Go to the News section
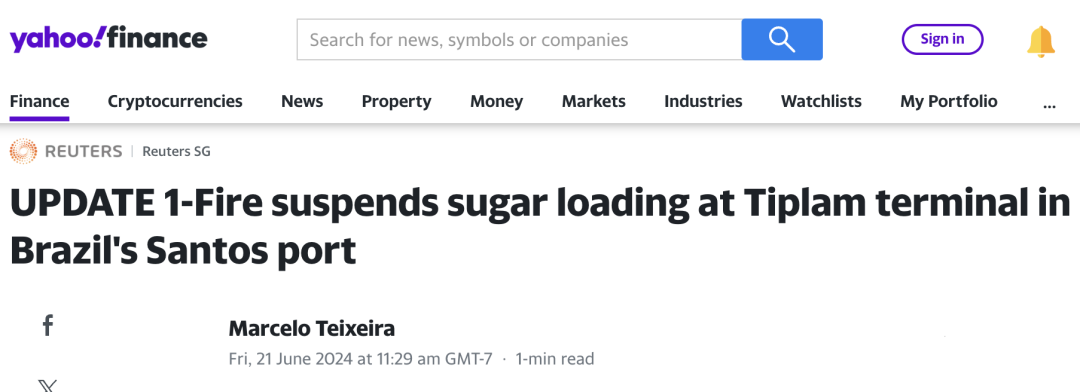Screen dimensions: 1080x392 tap(302, 101)
